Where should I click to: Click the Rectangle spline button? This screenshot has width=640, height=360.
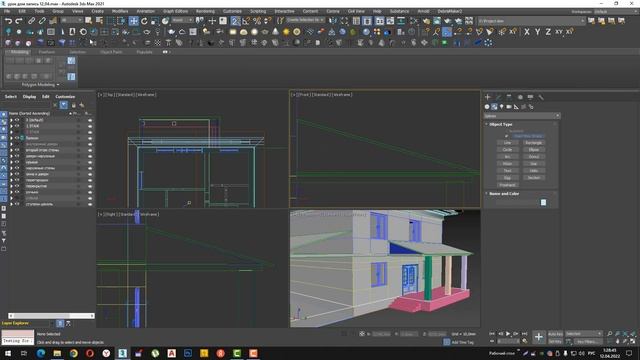[x=533, y=143]
